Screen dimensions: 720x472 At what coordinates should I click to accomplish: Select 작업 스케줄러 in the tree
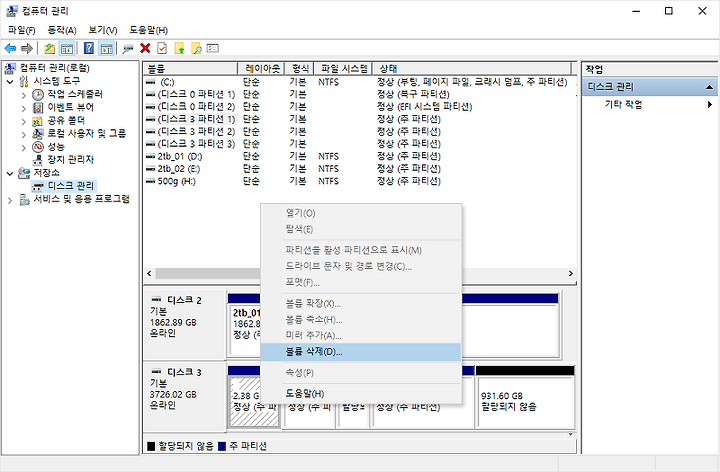click(75, 94)
